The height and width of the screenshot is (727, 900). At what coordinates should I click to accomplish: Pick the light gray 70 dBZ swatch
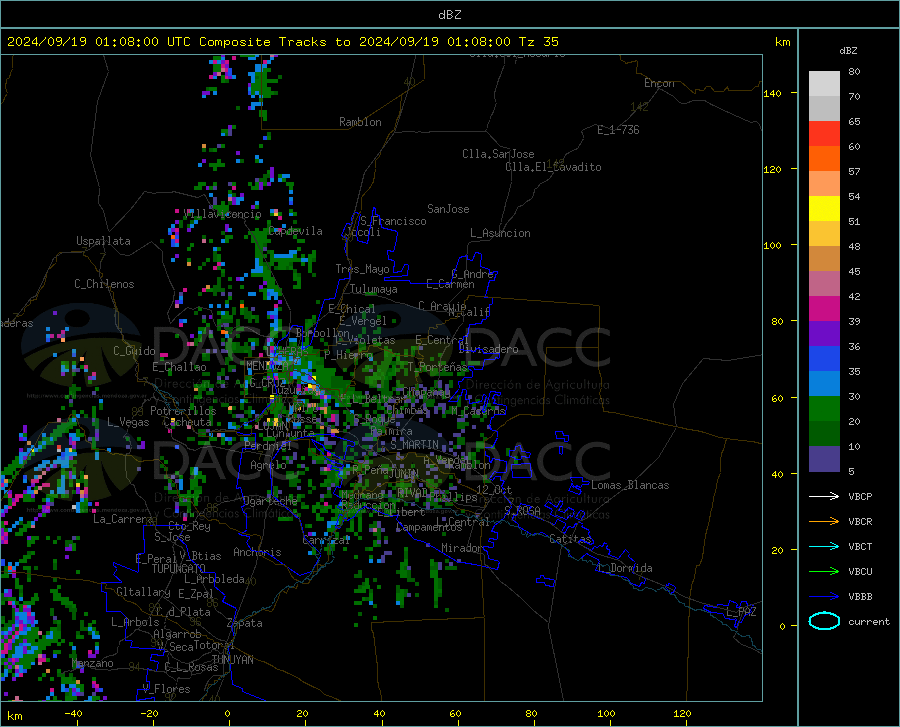click(824, 84)
